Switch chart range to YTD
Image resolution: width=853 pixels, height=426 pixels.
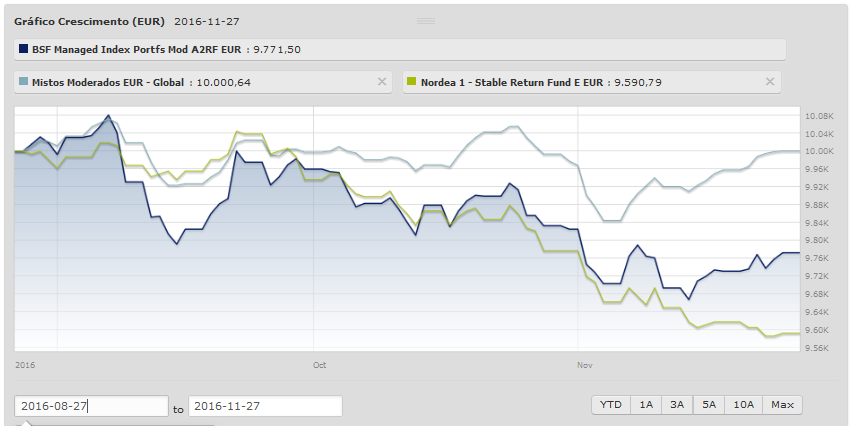[x=610, y=405]
